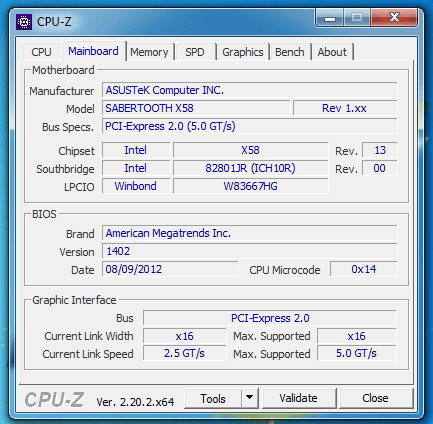Select the model value SABERTOOTH X58
This screenshot has width=433, height=424.
196,108
